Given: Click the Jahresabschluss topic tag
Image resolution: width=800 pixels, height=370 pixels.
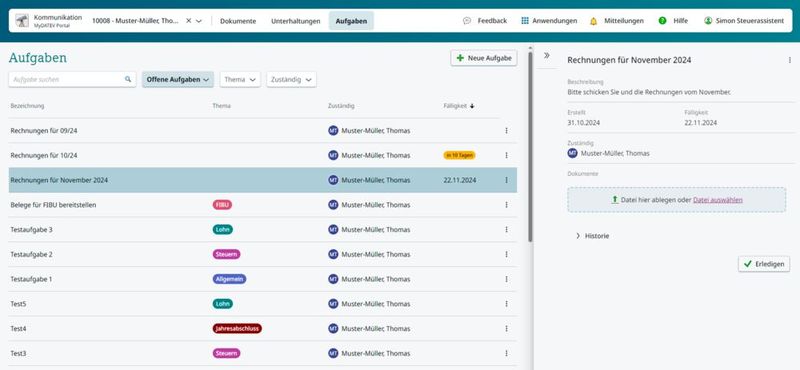Looking at the screenshot, I should point(237,329).
